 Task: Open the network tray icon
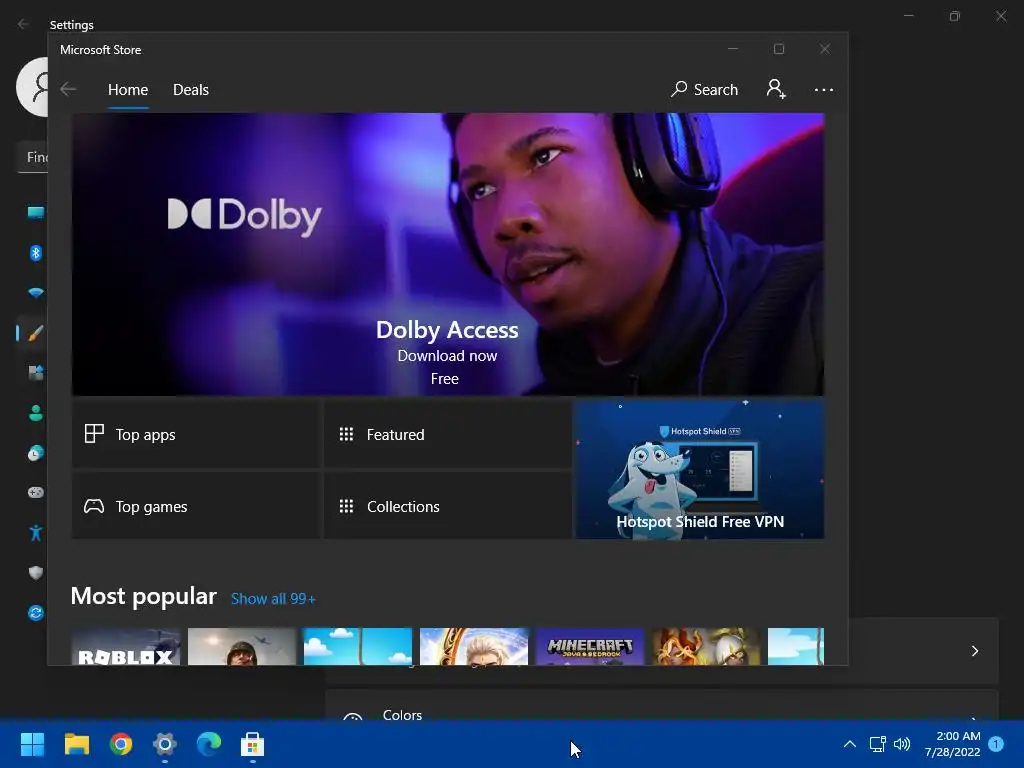click(877, 744)
